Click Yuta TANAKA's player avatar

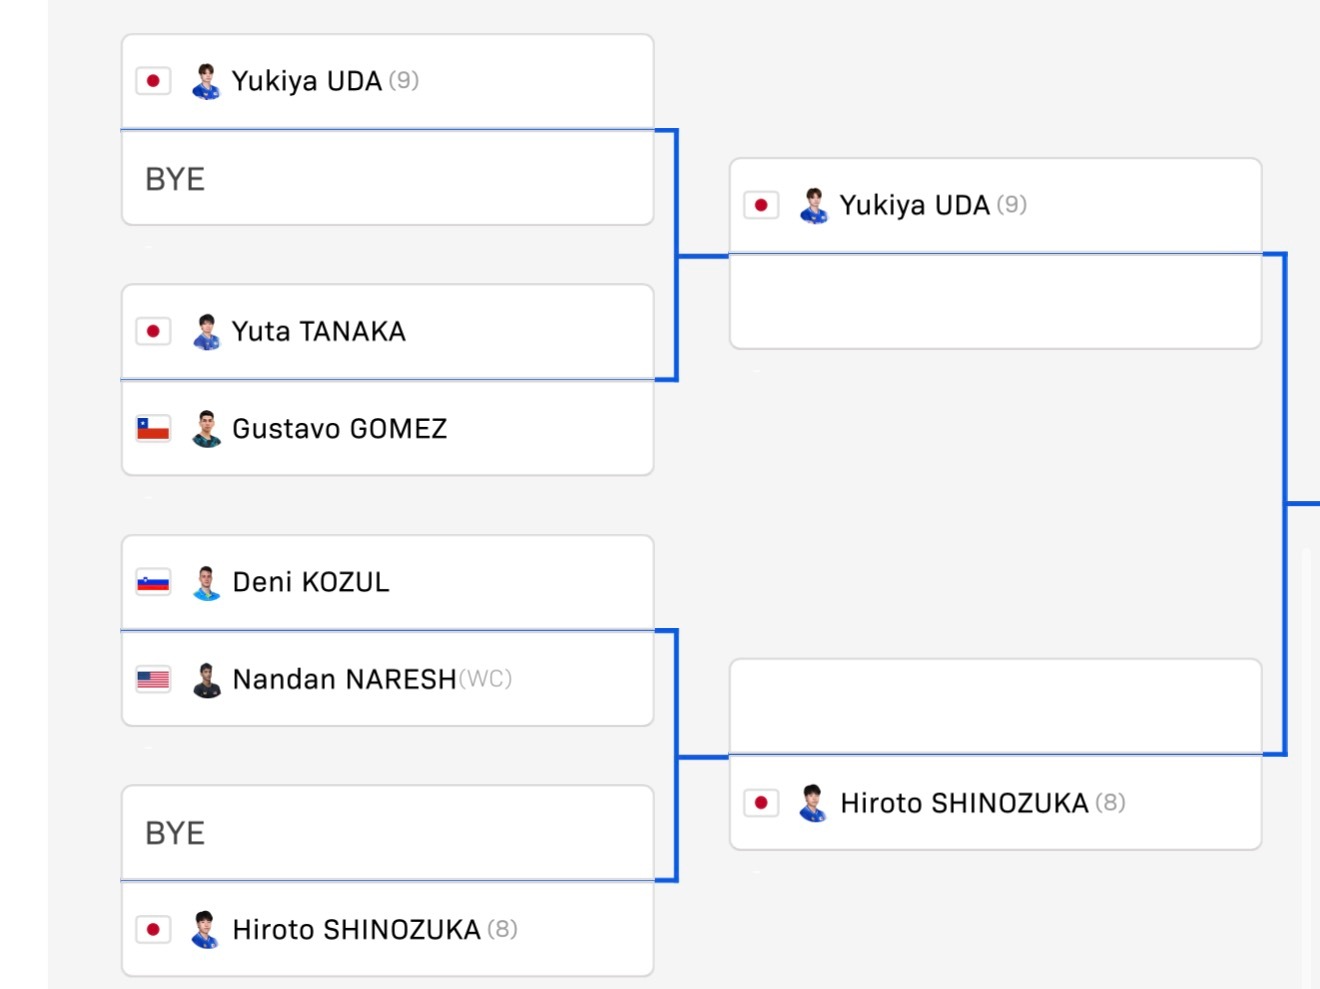[206, 331]
